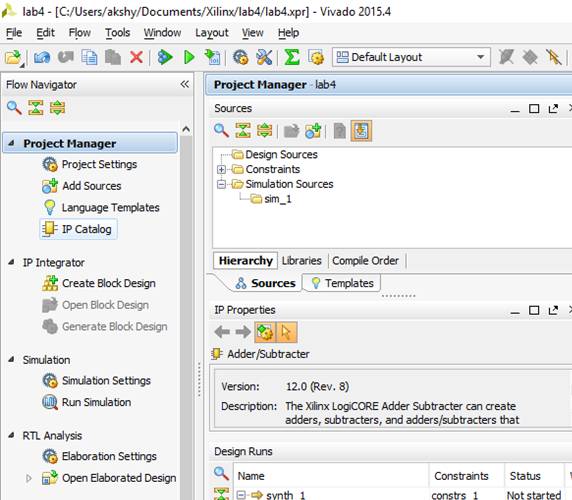Image resolution: width=572 pixels, height=500 pixels.
Task: Expand the Constraints folder tree node
Action: tap(221, 169)
